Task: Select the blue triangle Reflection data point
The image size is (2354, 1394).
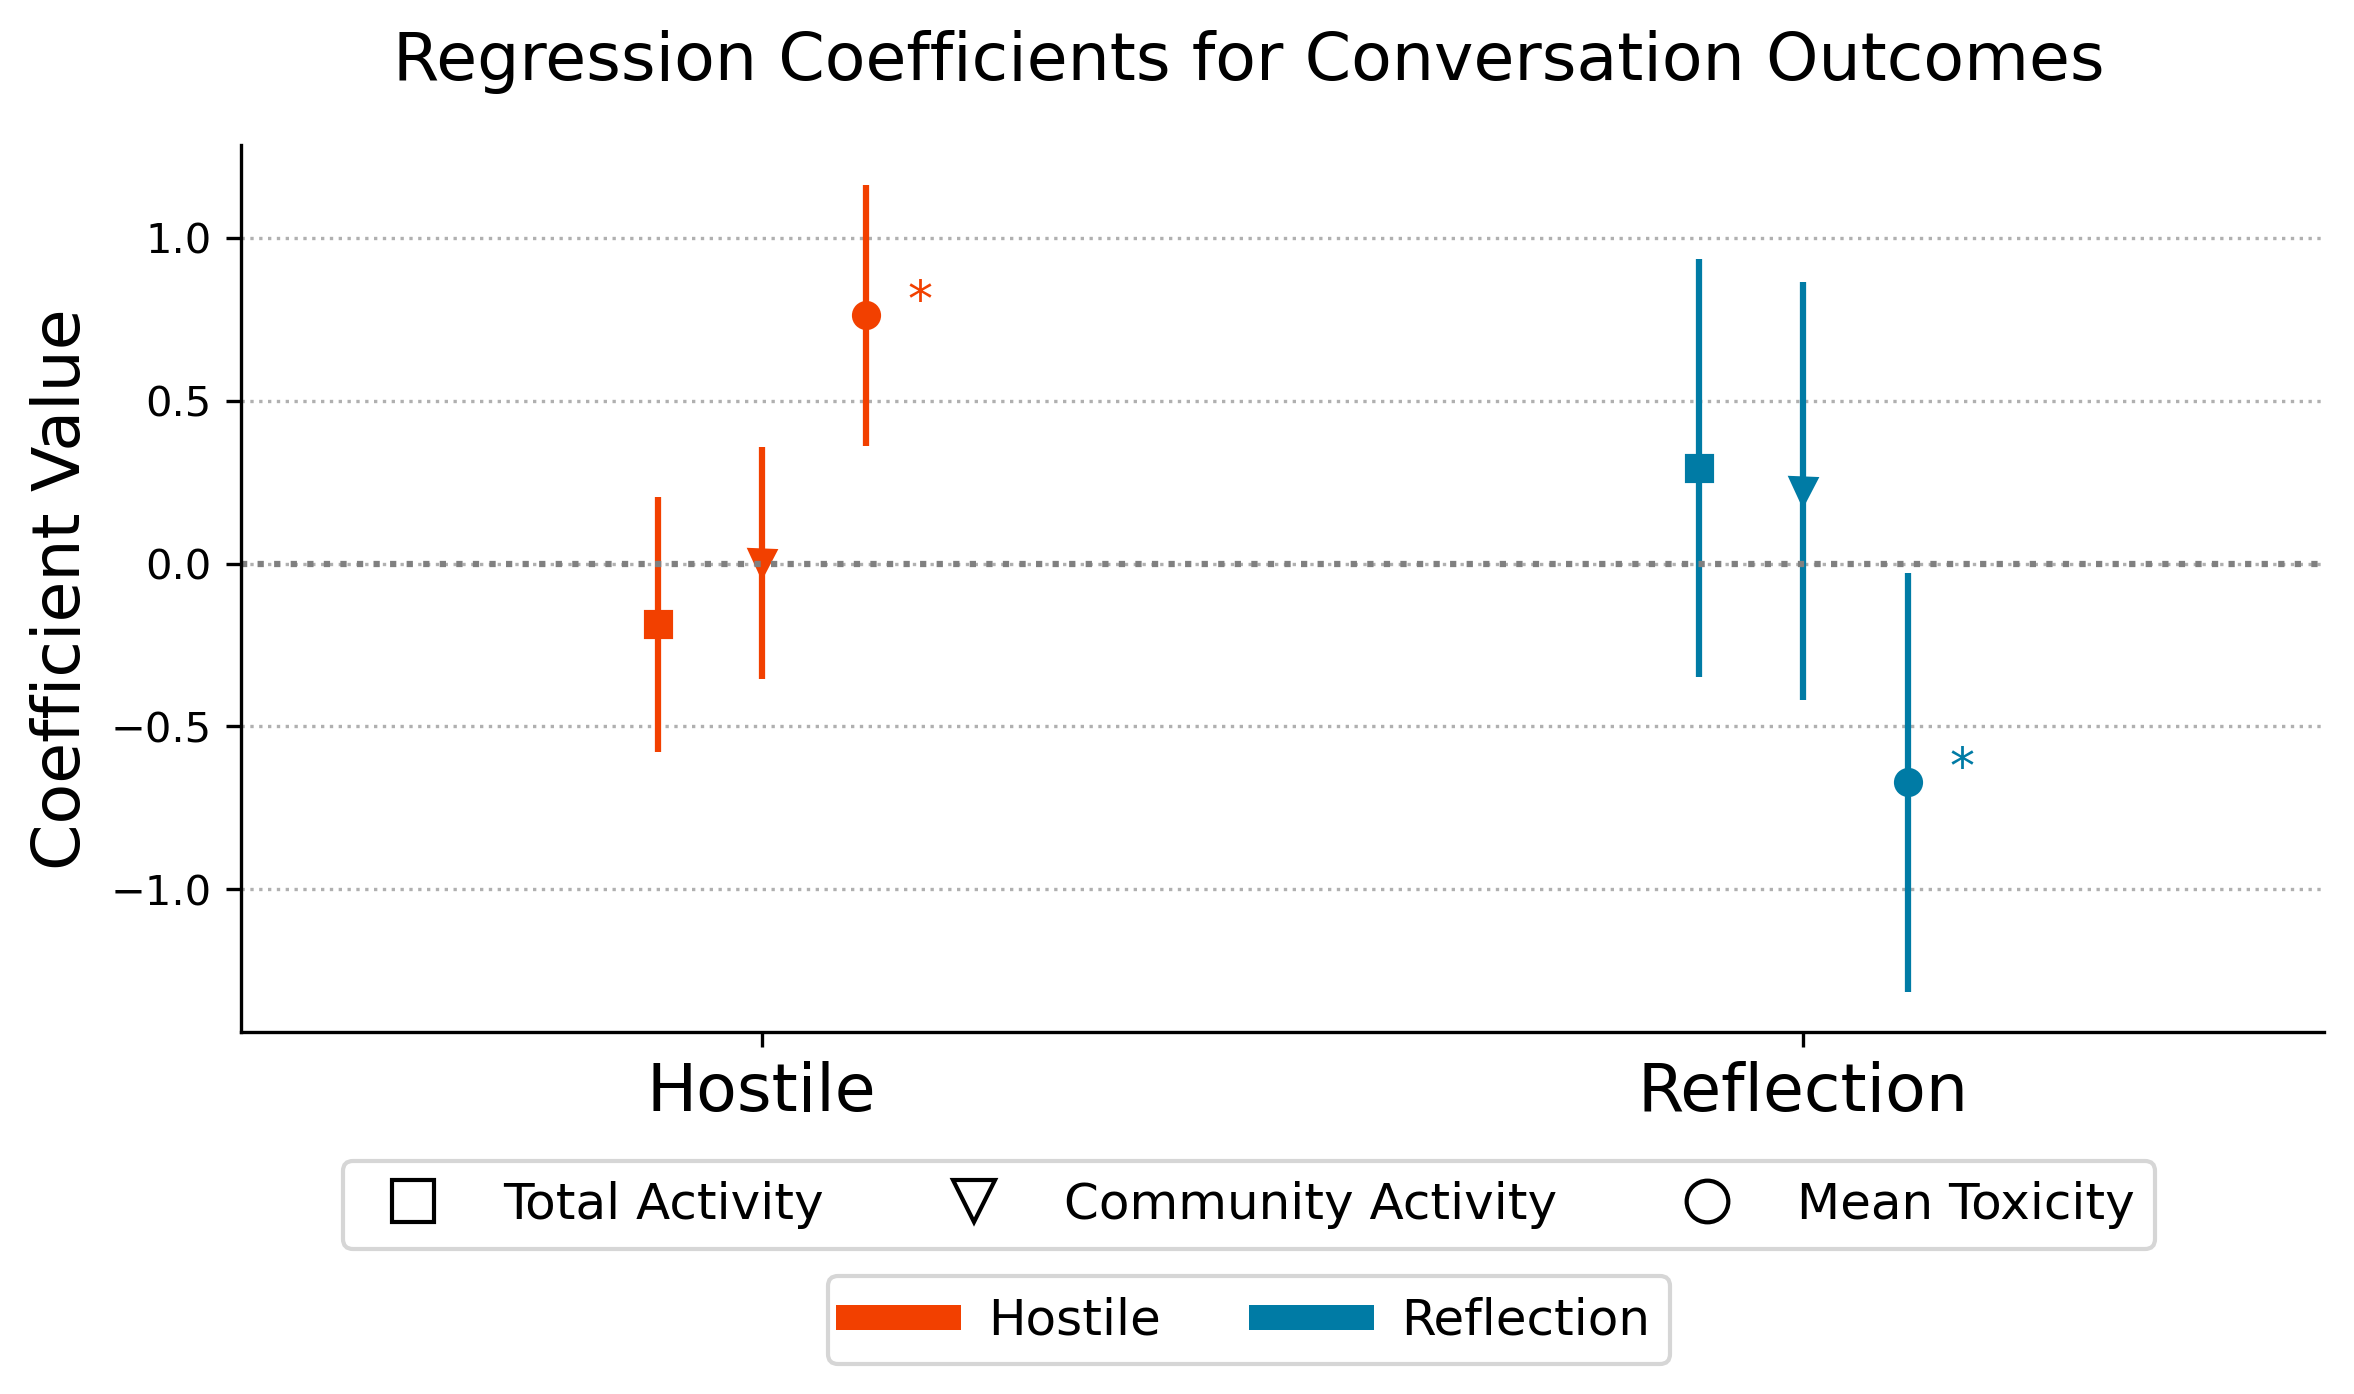Action: pyautogui.click(x=1803, y=490)
